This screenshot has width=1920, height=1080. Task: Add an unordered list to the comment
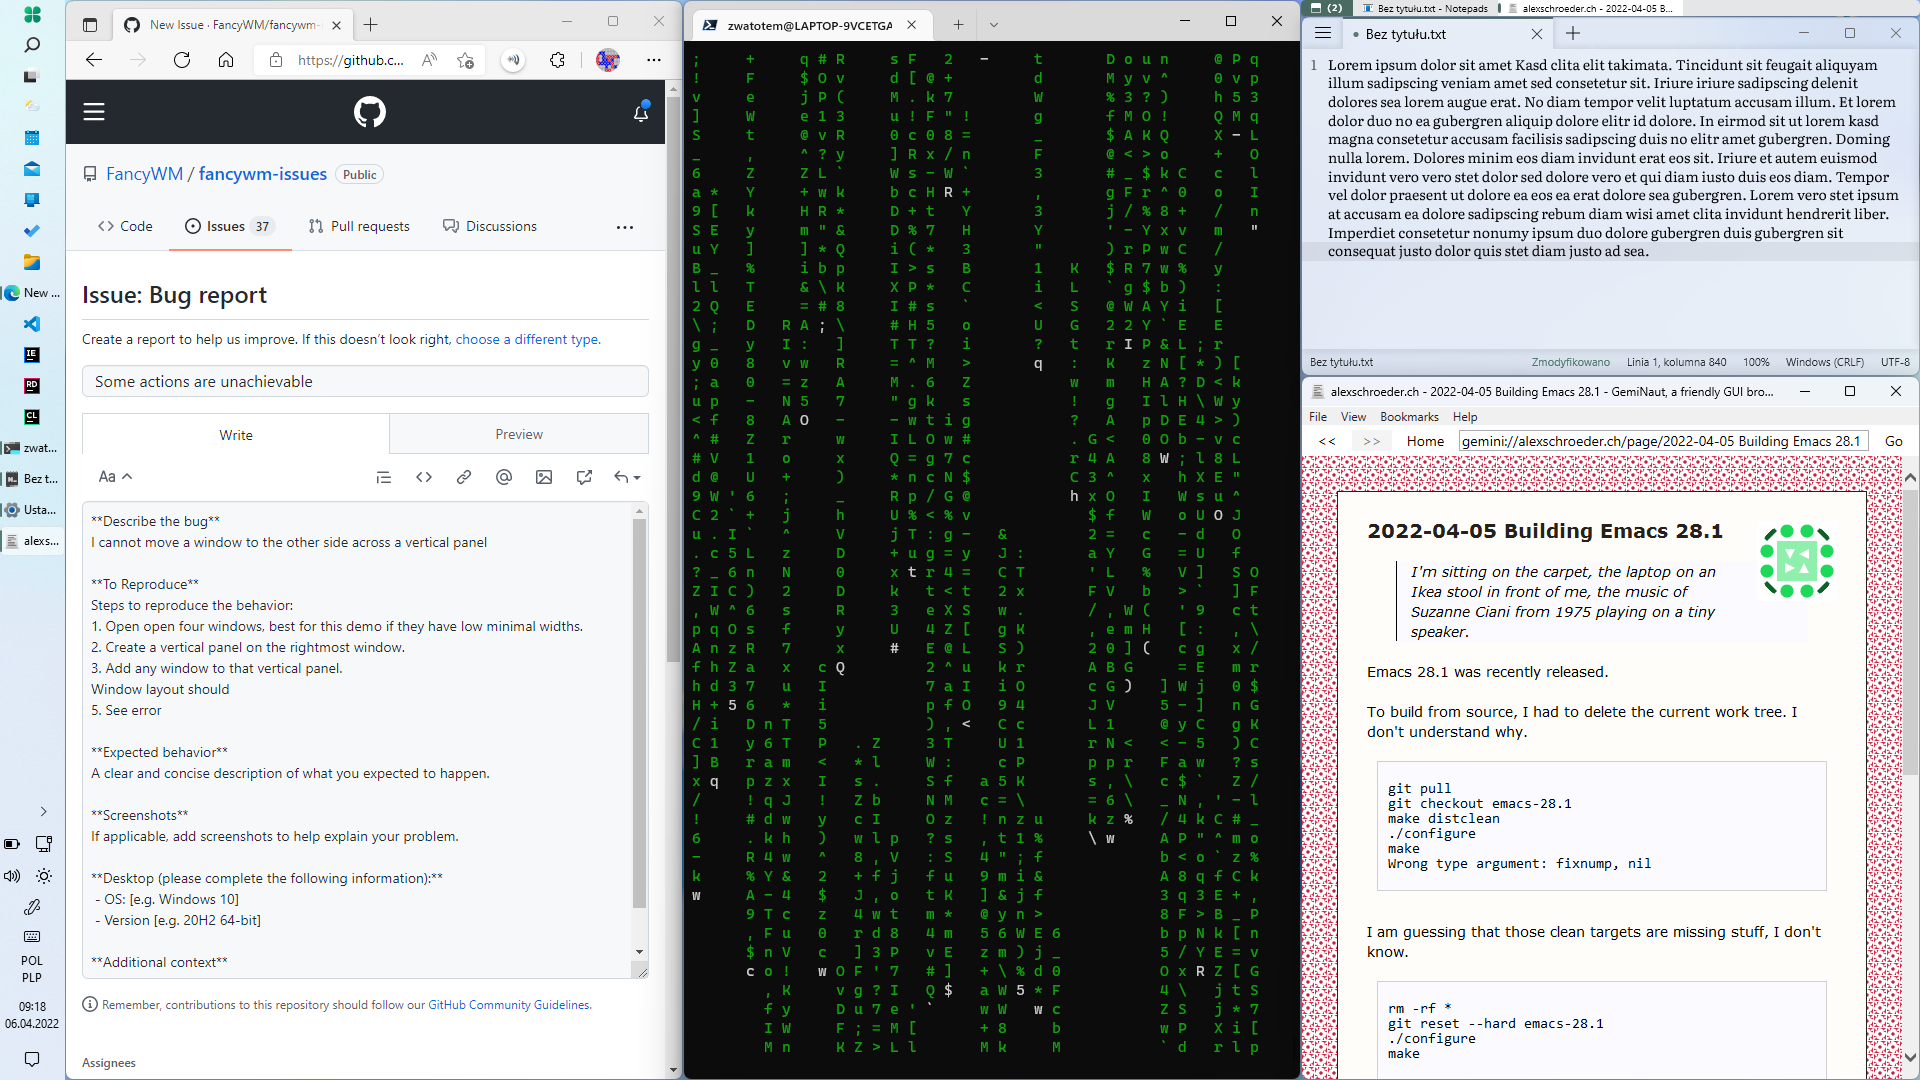coord(384,477)
